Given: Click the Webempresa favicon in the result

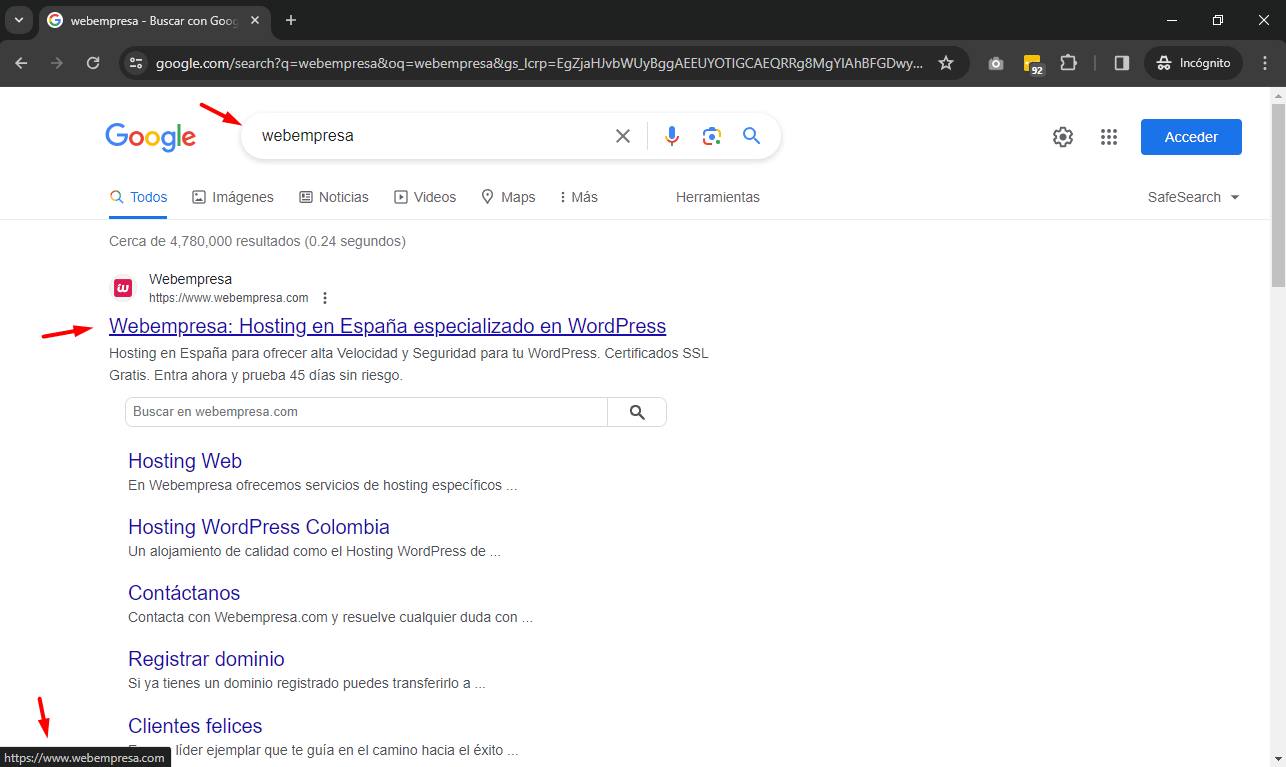Looking at the screenshot, I should (x=123, y=289).
